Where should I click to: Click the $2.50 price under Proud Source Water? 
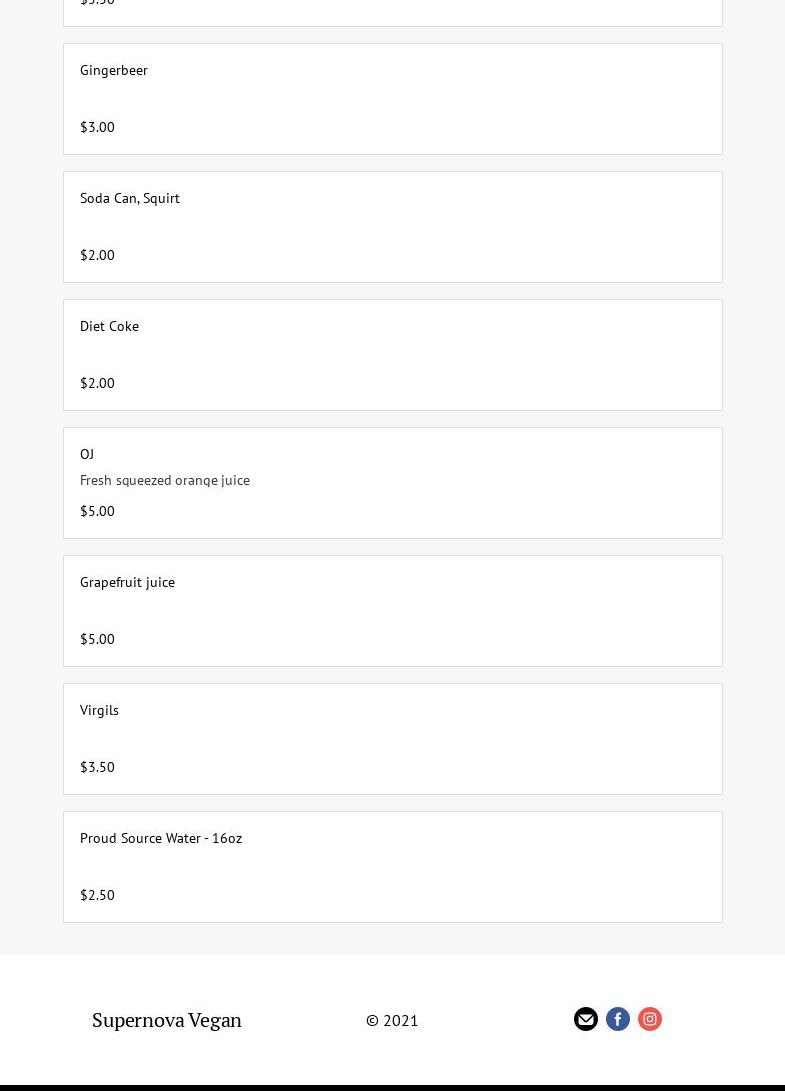coord(97,895)
